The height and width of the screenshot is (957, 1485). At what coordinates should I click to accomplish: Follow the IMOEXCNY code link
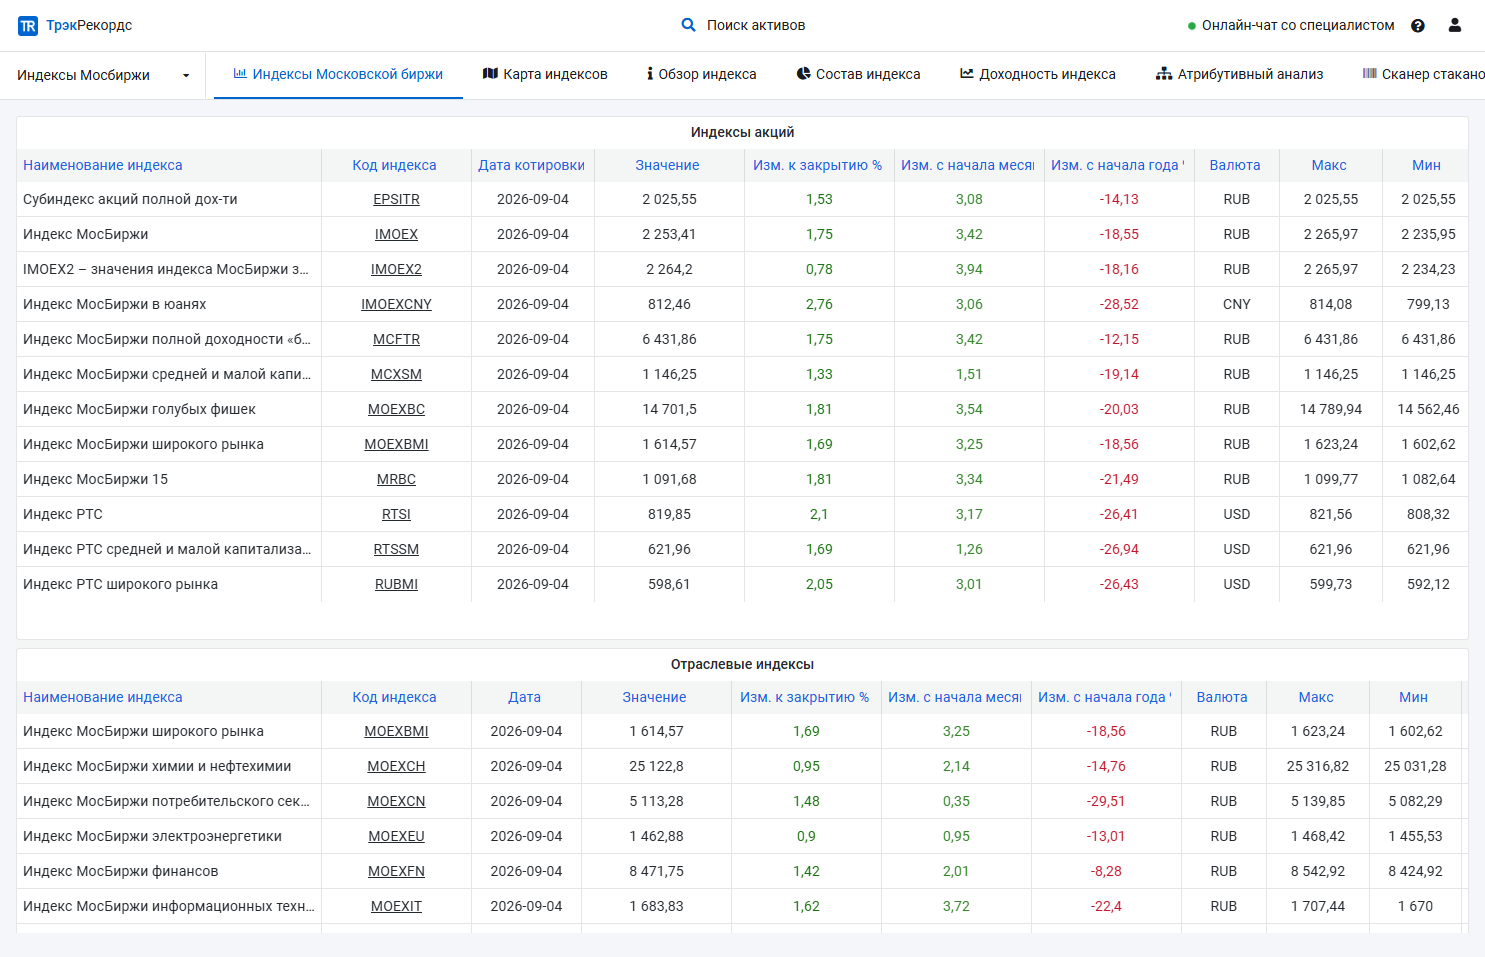(x=396, y=304)
